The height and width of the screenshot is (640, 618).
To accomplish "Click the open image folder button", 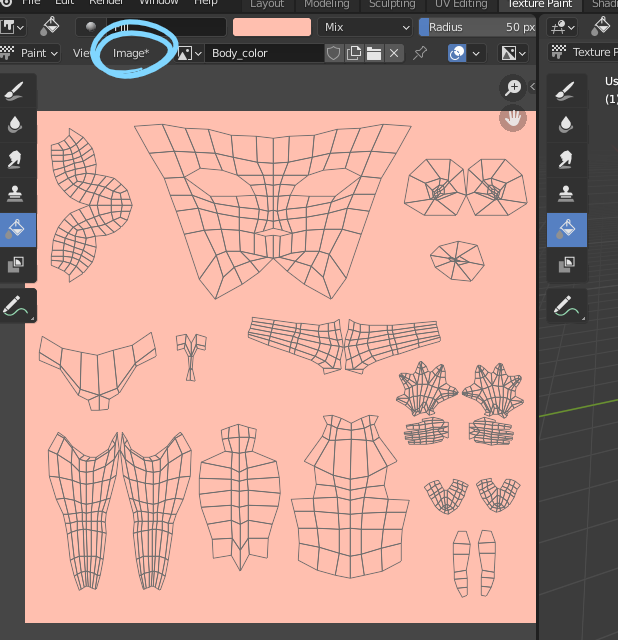I will 374,53.
